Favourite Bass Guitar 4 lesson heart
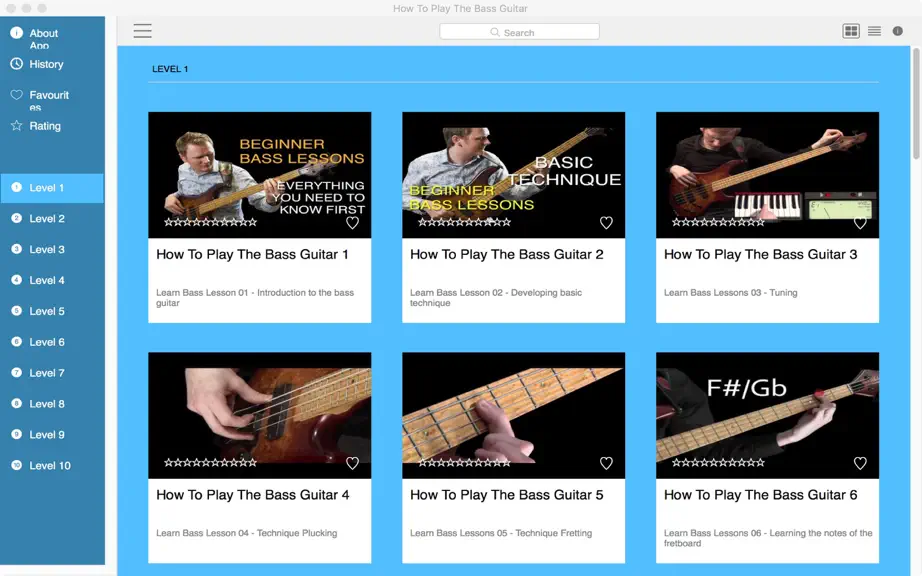Screen dimensions: 922x576 [352, 463]
